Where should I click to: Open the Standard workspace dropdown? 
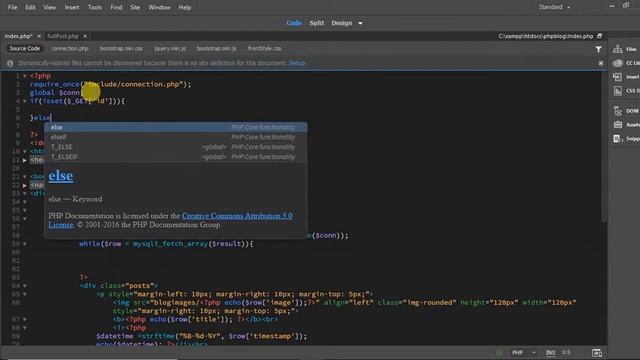tap(554, 7)
